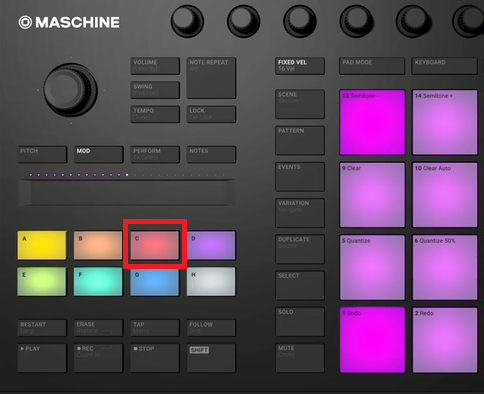Select yellow group A

42,245
